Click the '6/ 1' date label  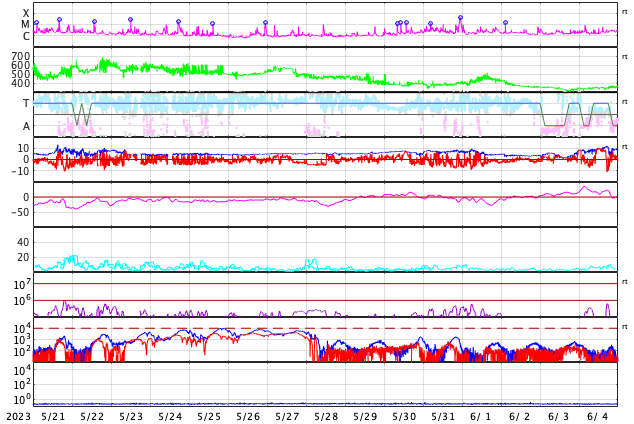(481, 417)
